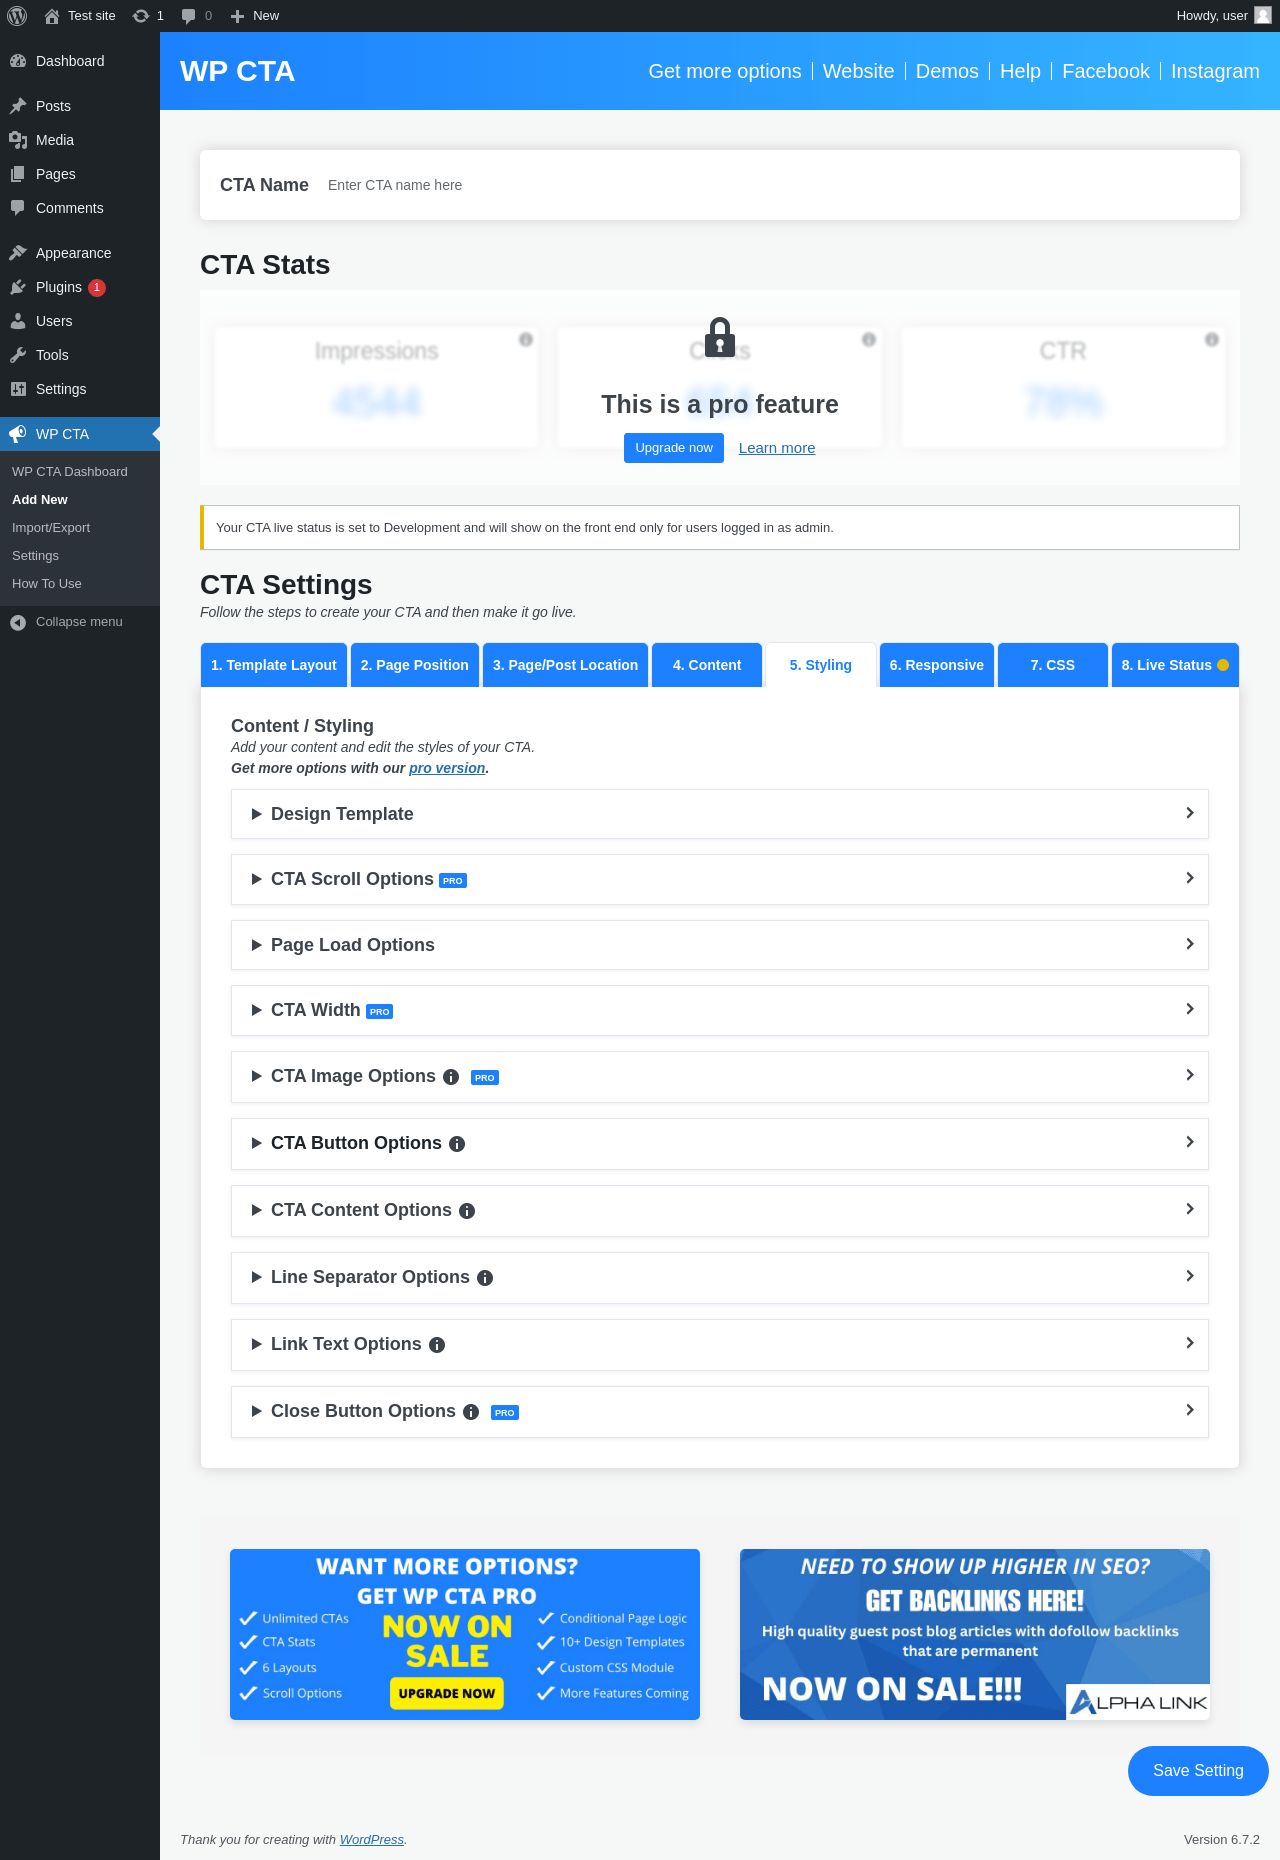1280x1860 pixels.
Task: Expand the CTA Width section
Action: pyautogui.click(x=720, y=1010)
